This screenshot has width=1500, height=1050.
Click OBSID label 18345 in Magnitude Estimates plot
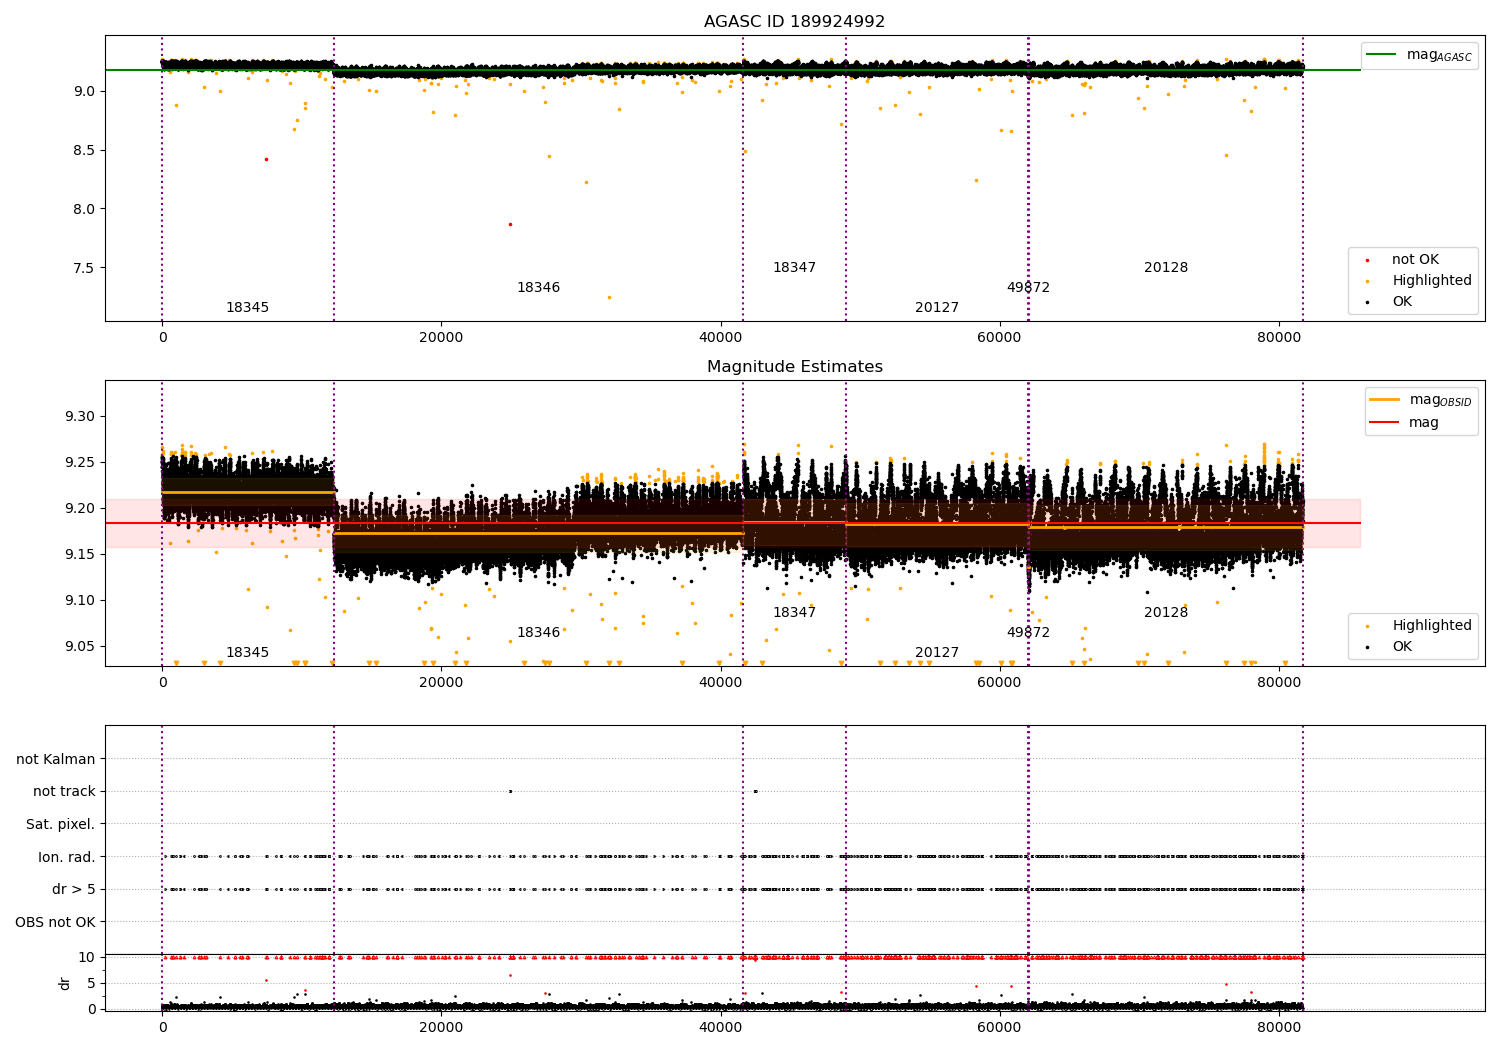coord(247,653)
